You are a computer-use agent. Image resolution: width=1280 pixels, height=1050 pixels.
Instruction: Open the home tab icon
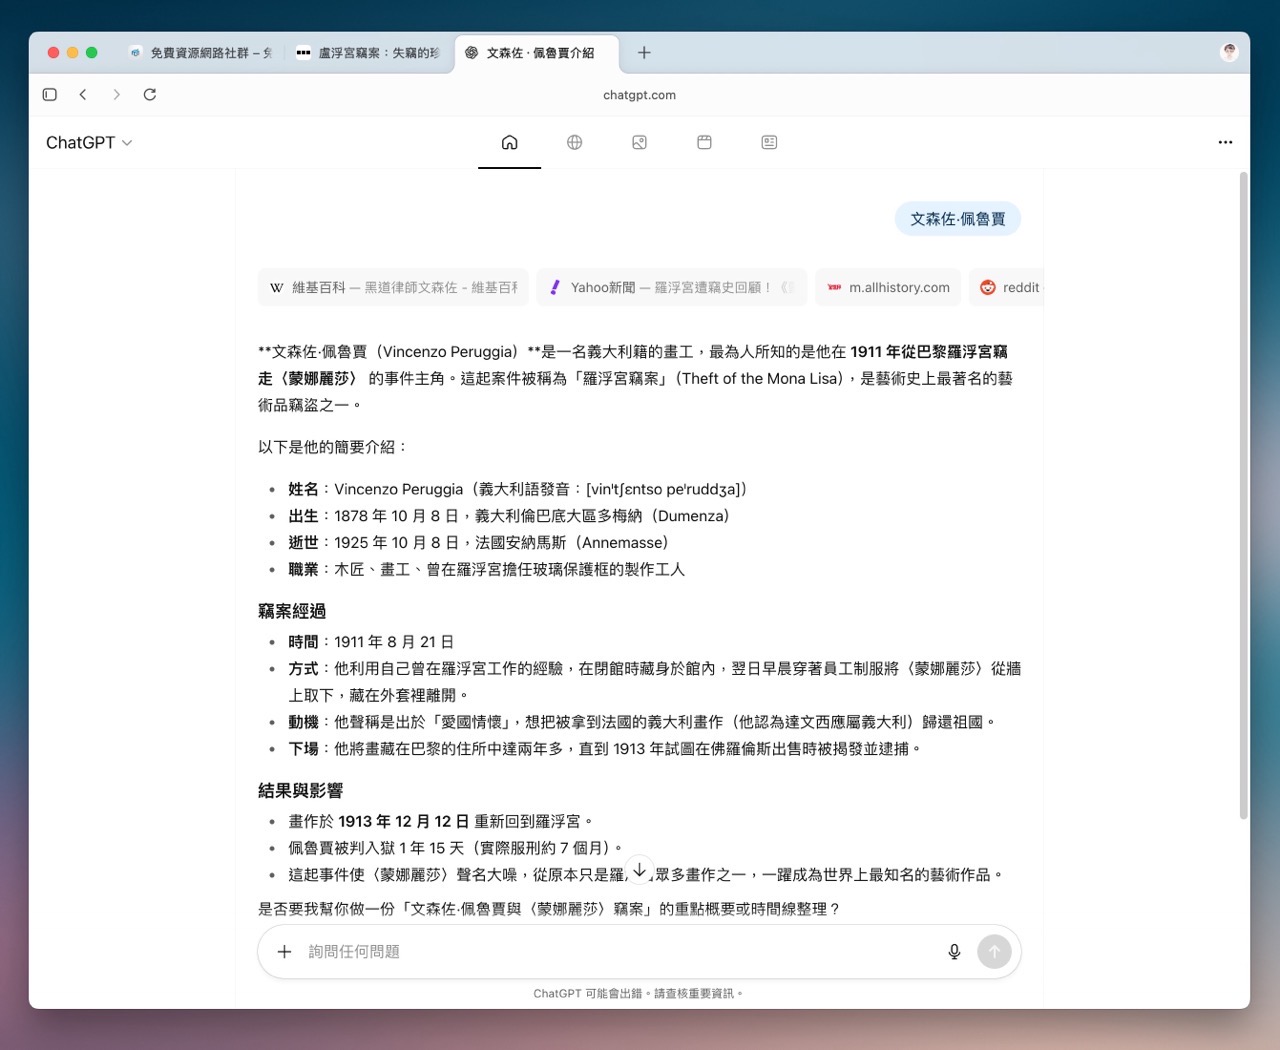[x=509, y=143]
